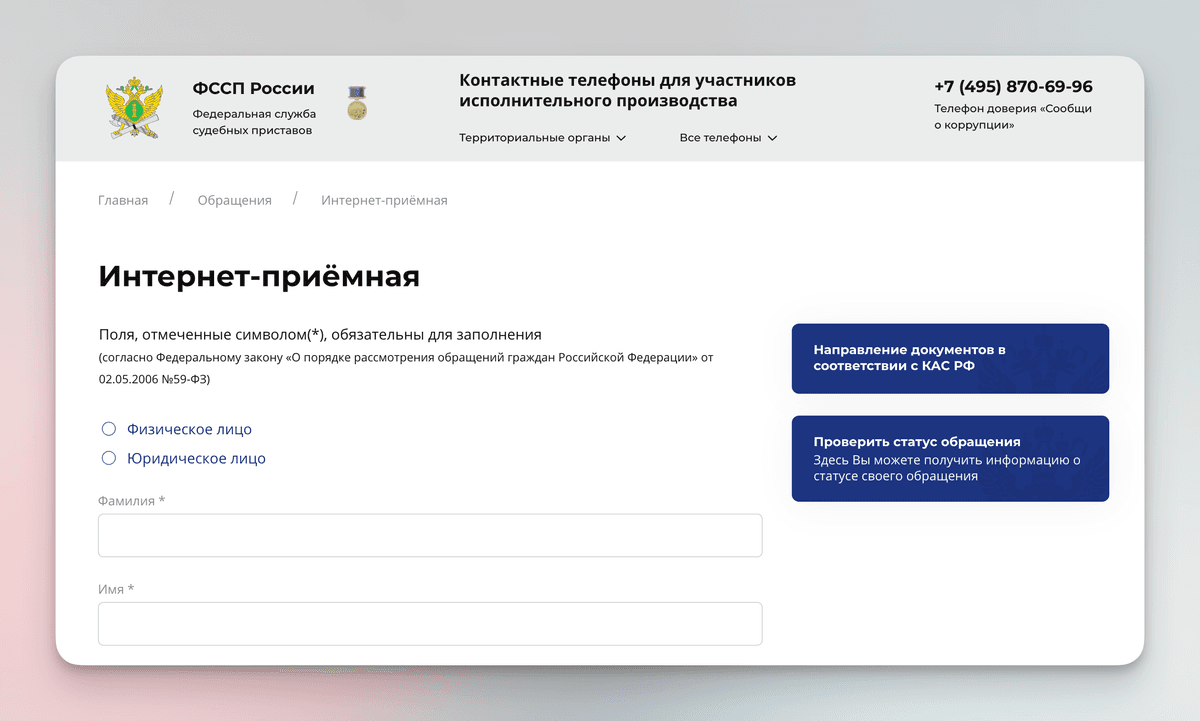
Task: Click the ФССП России title text
Action: pyautogui.click(x=253, y=88)
